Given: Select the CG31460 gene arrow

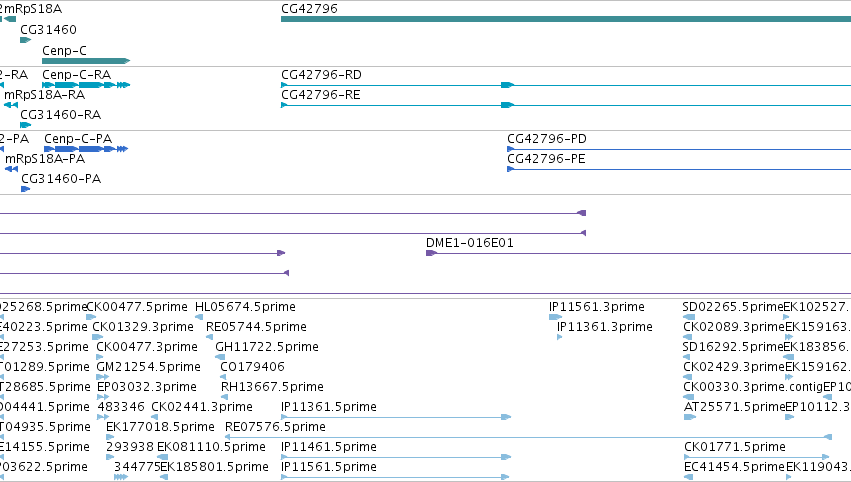Looking at the screenshot, I should point(26,40).
